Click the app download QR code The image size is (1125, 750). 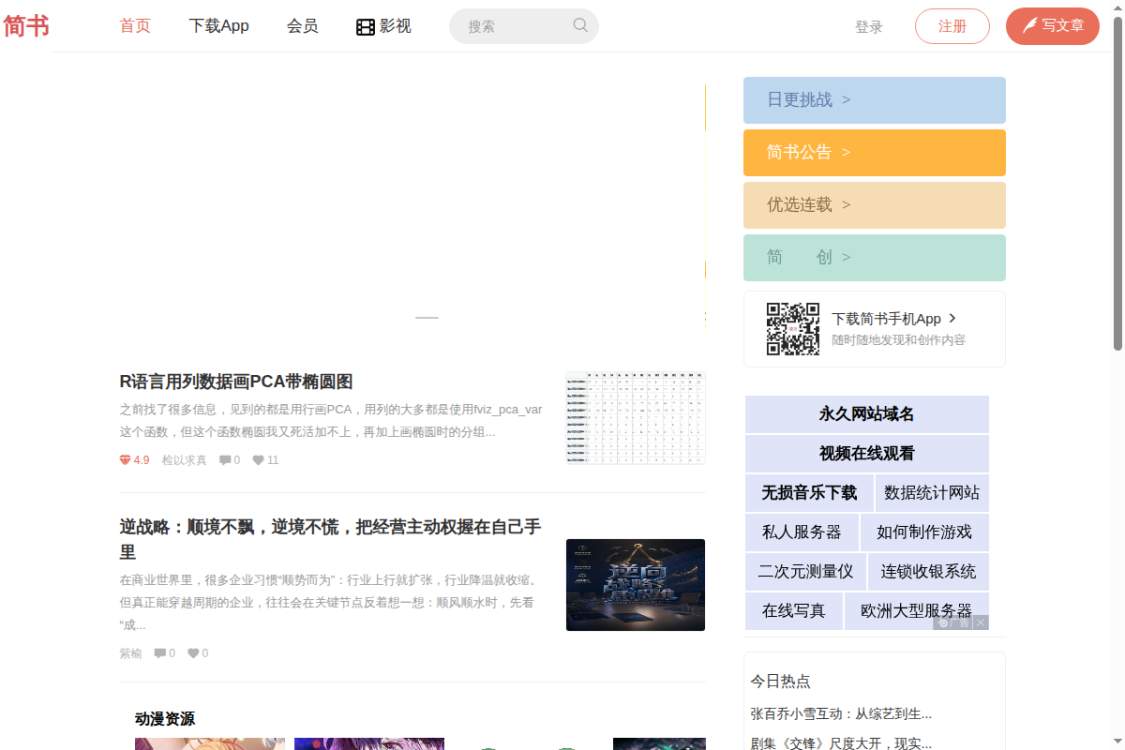pos(793,329)
